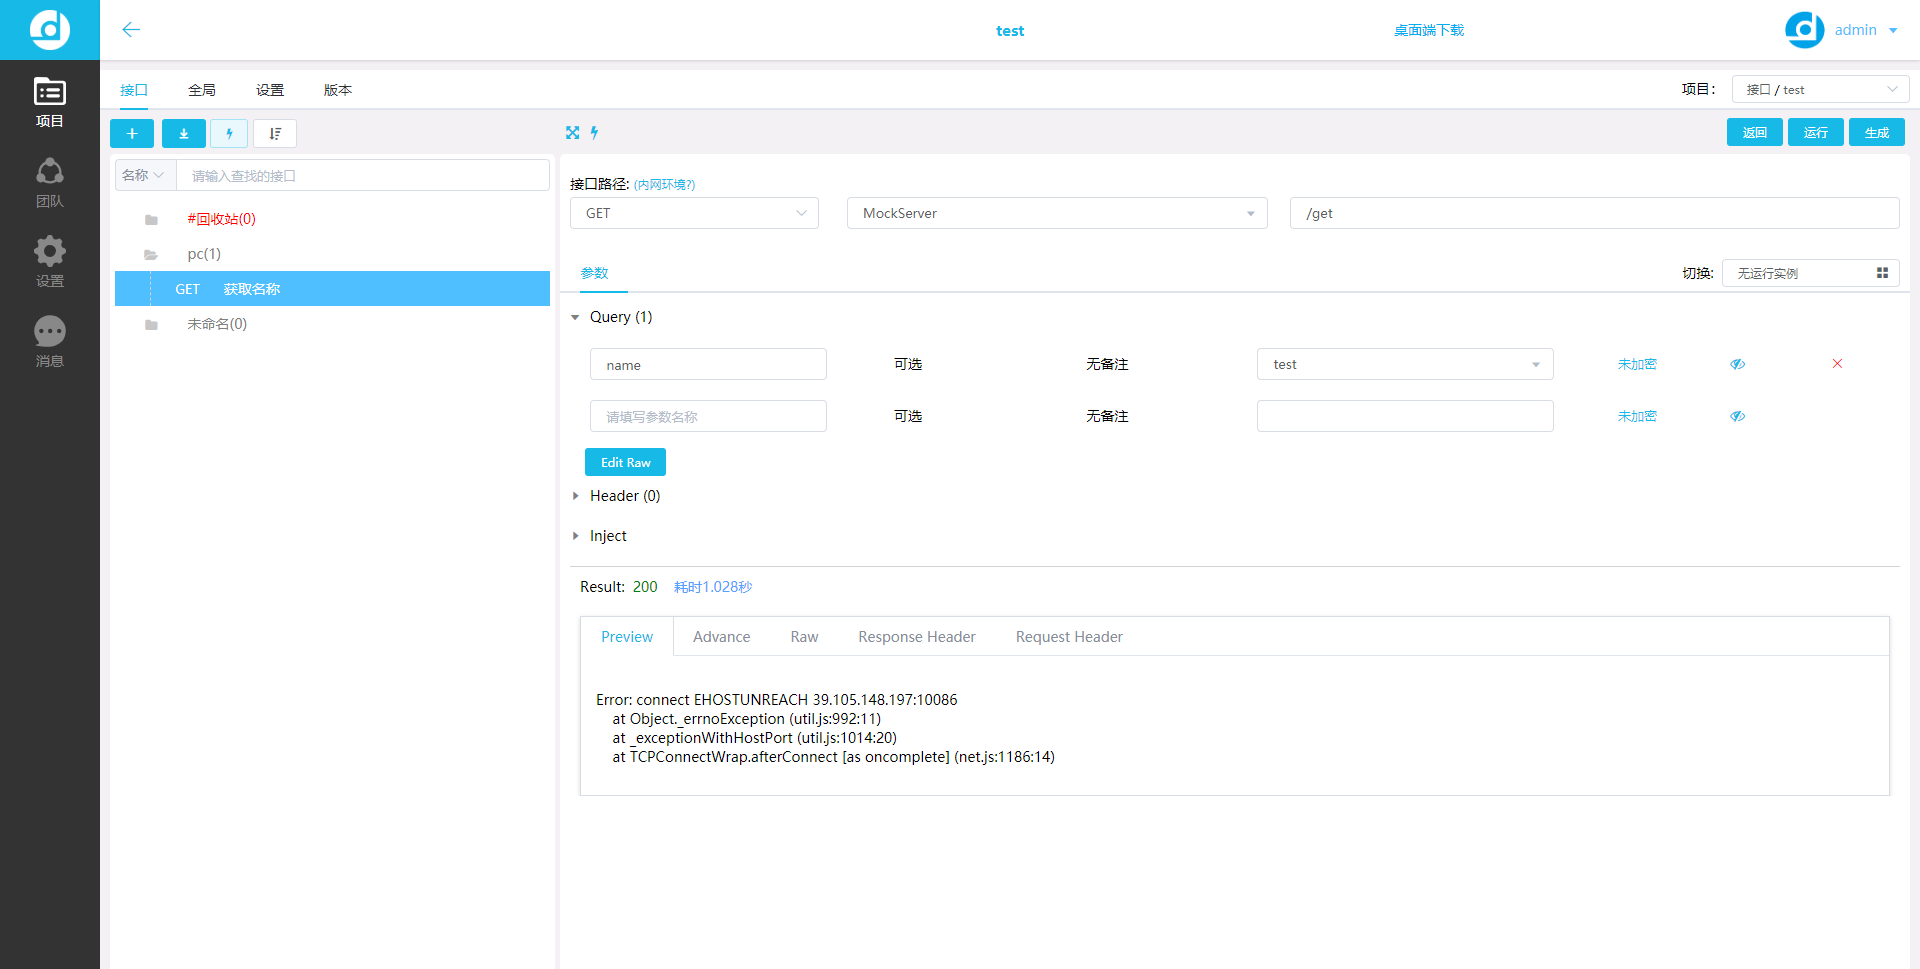Open the Raw result tab
Viewport: 1920px width, 969px height.
point(804,637)
